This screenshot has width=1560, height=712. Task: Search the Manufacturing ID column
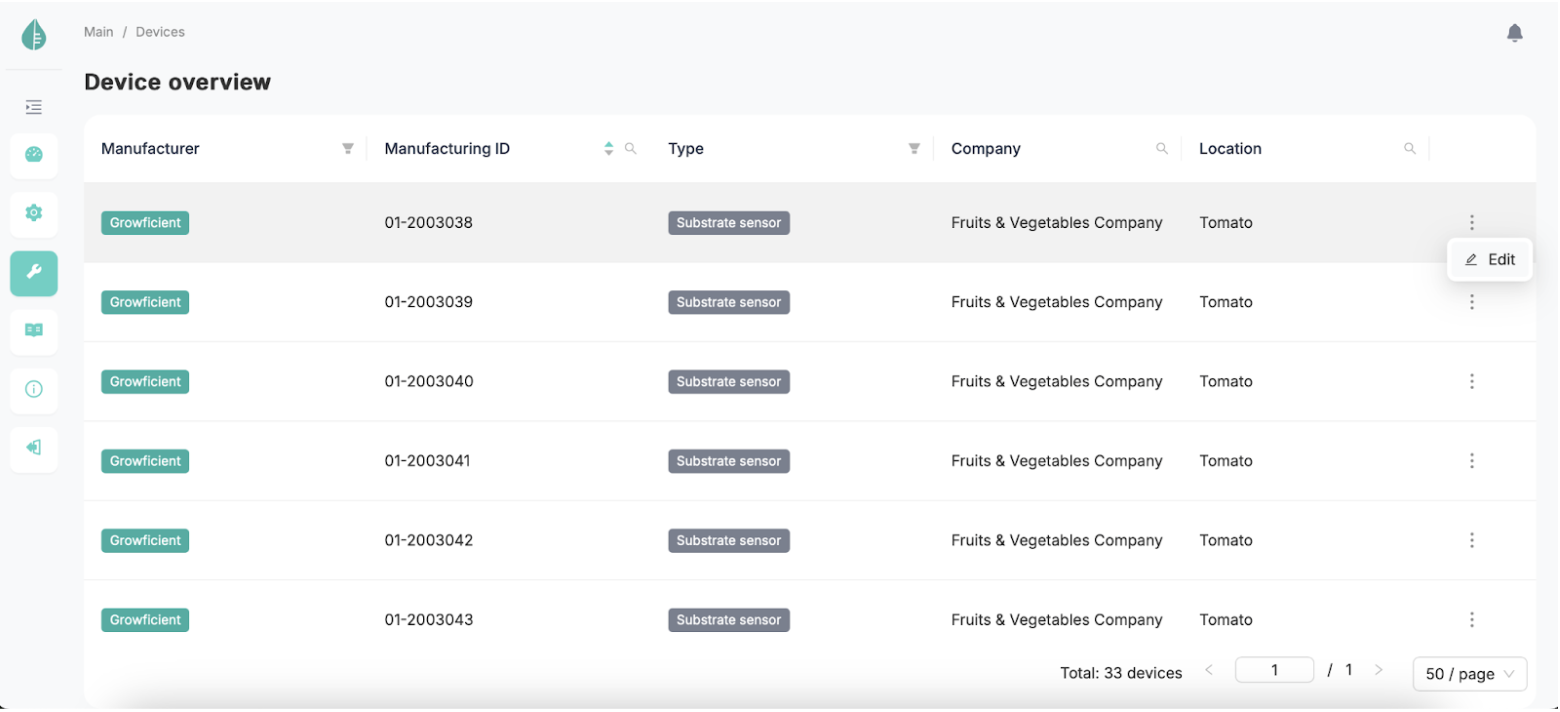pyautogui.click(x=631, y=149)
